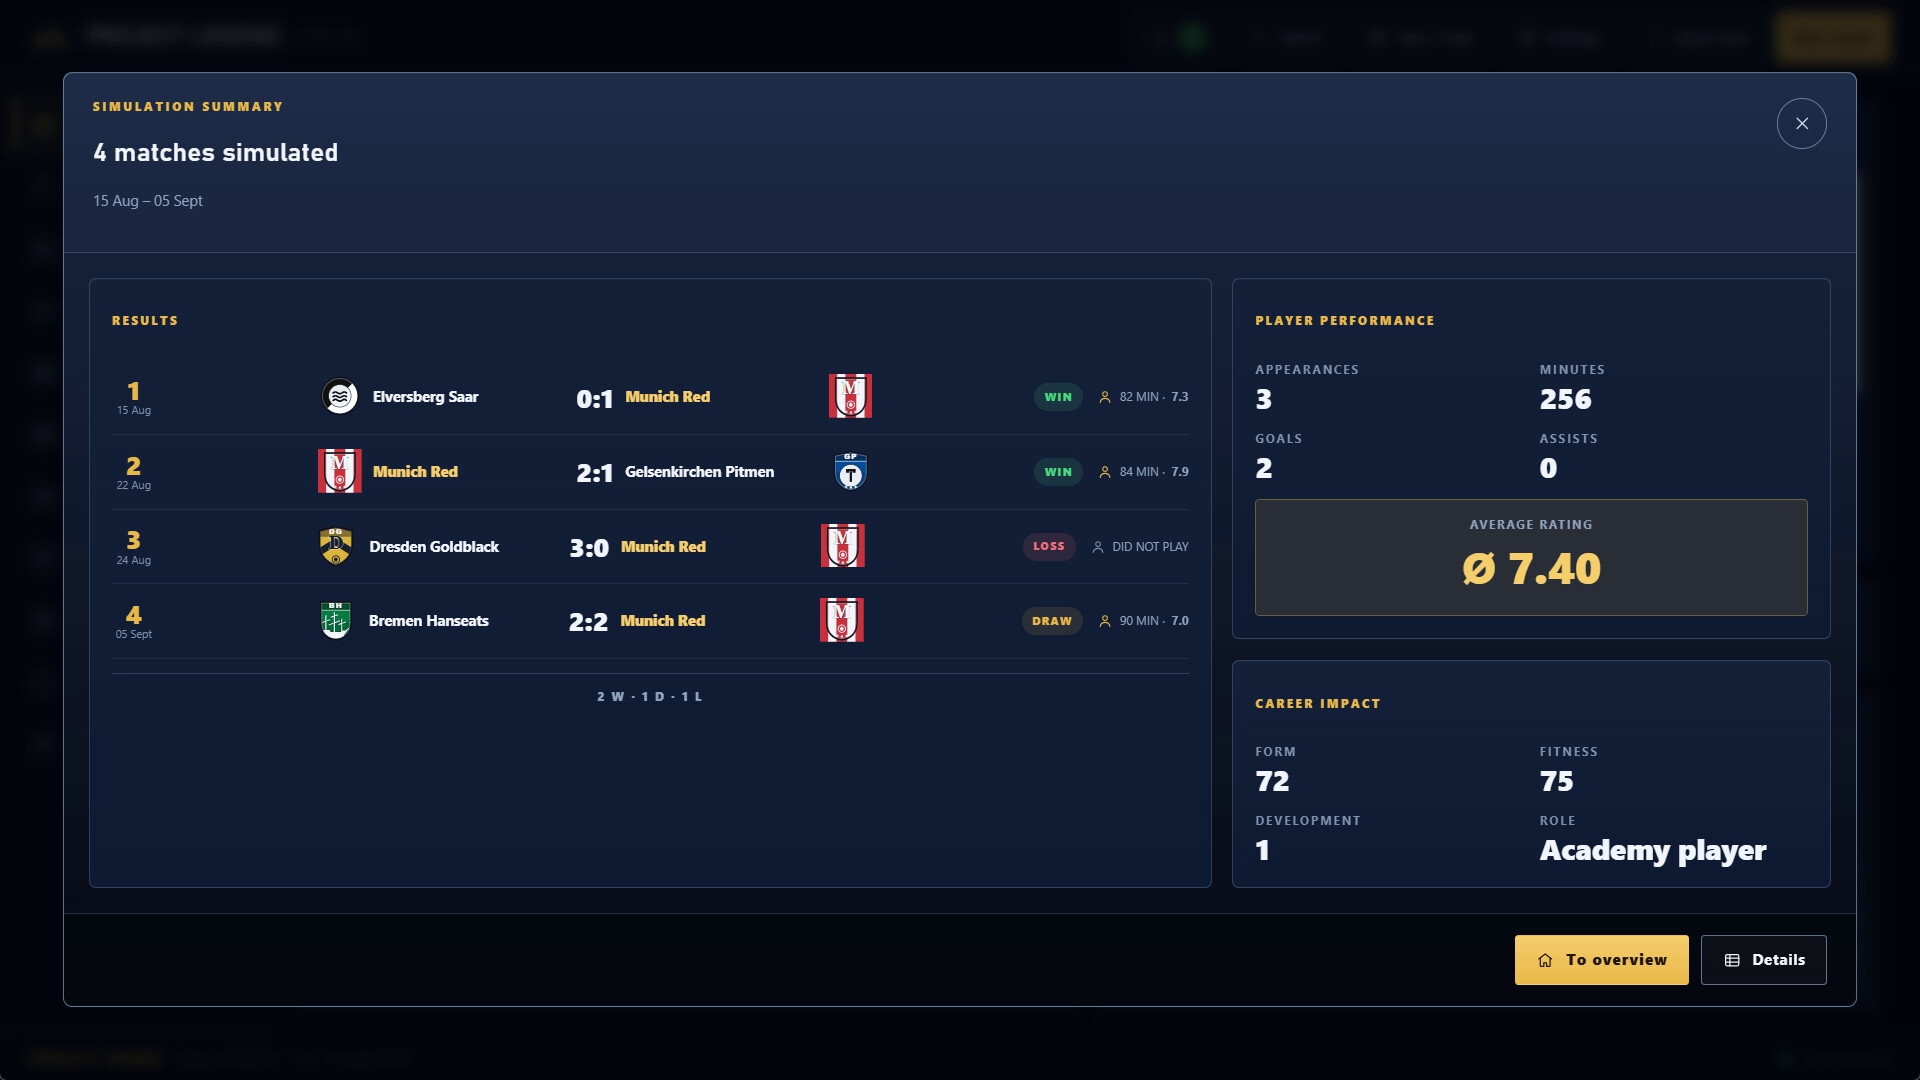Click the player icon beside 90 MIN
1920x1080 pixels.
pos(1105,621)
